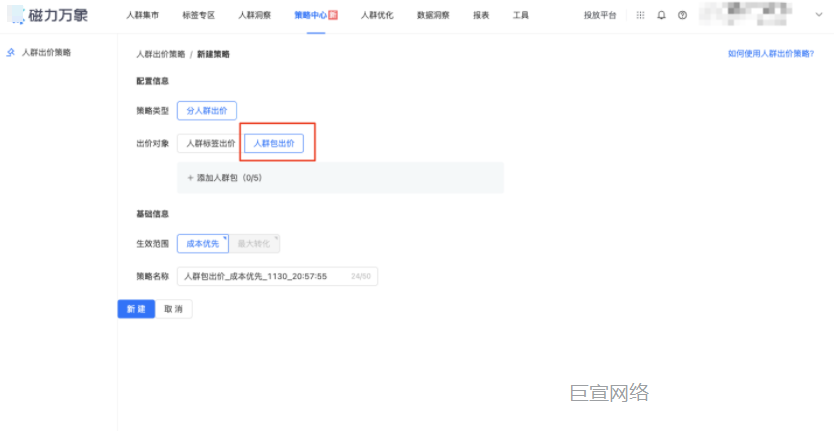Select the 最大转化 scope option
834x431 pixels.
pyautogui.click(x=254, y=244)
